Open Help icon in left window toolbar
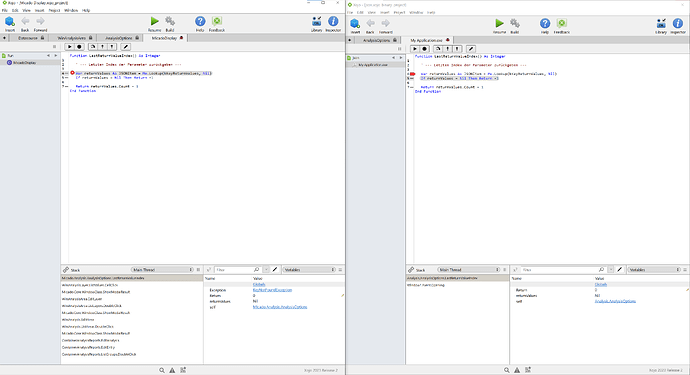This screenshot has height=375, width=690. point(200,21)
